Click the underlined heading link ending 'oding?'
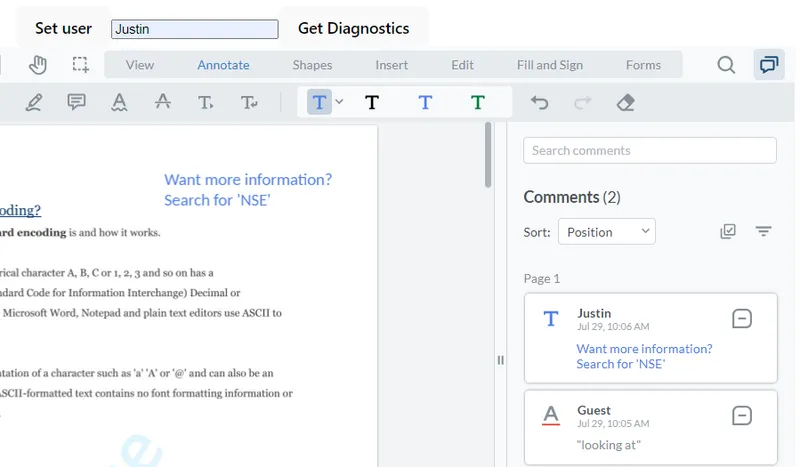Image resolution: width=800 pixels, height=467 pixels. tap(20, 210)
